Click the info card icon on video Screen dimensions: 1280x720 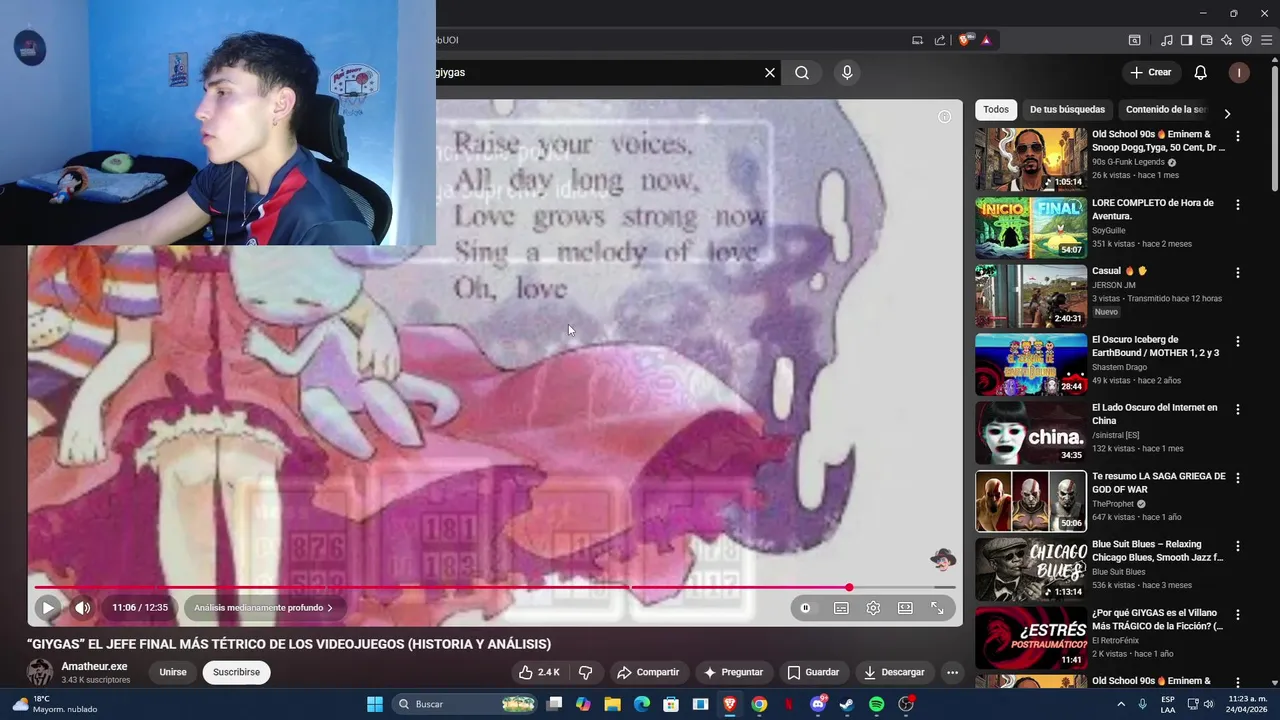944,117
